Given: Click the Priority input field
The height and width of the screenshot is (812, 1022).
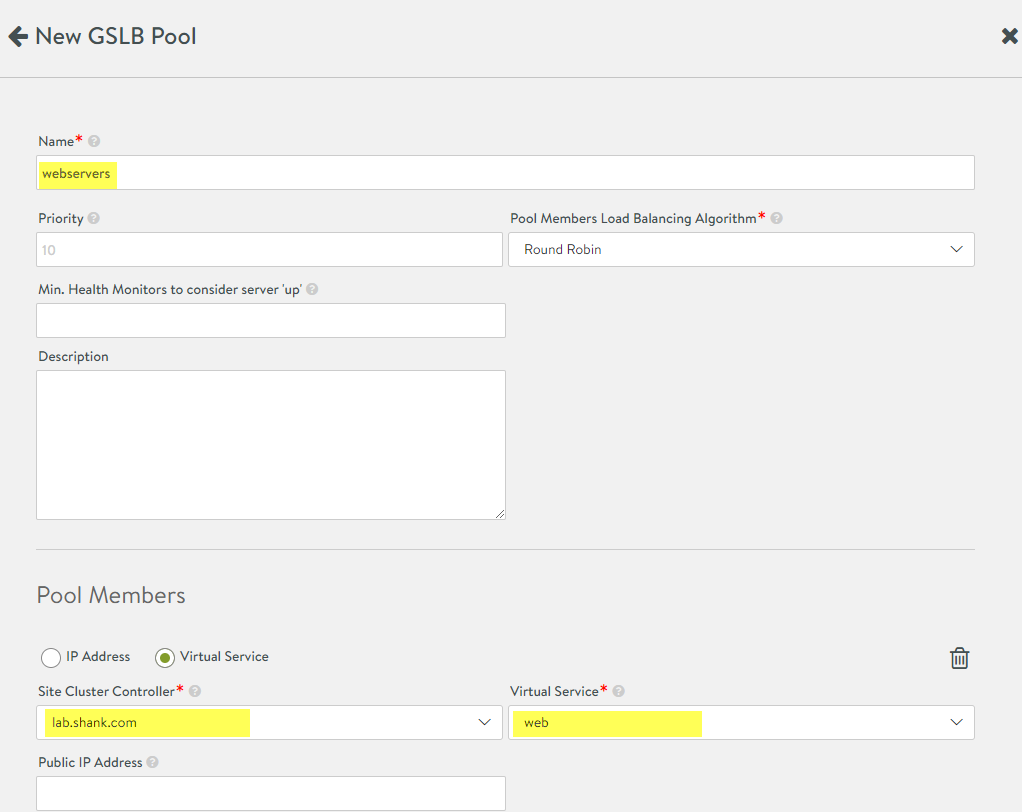Looking at the screenshot, I should (269, 250).
